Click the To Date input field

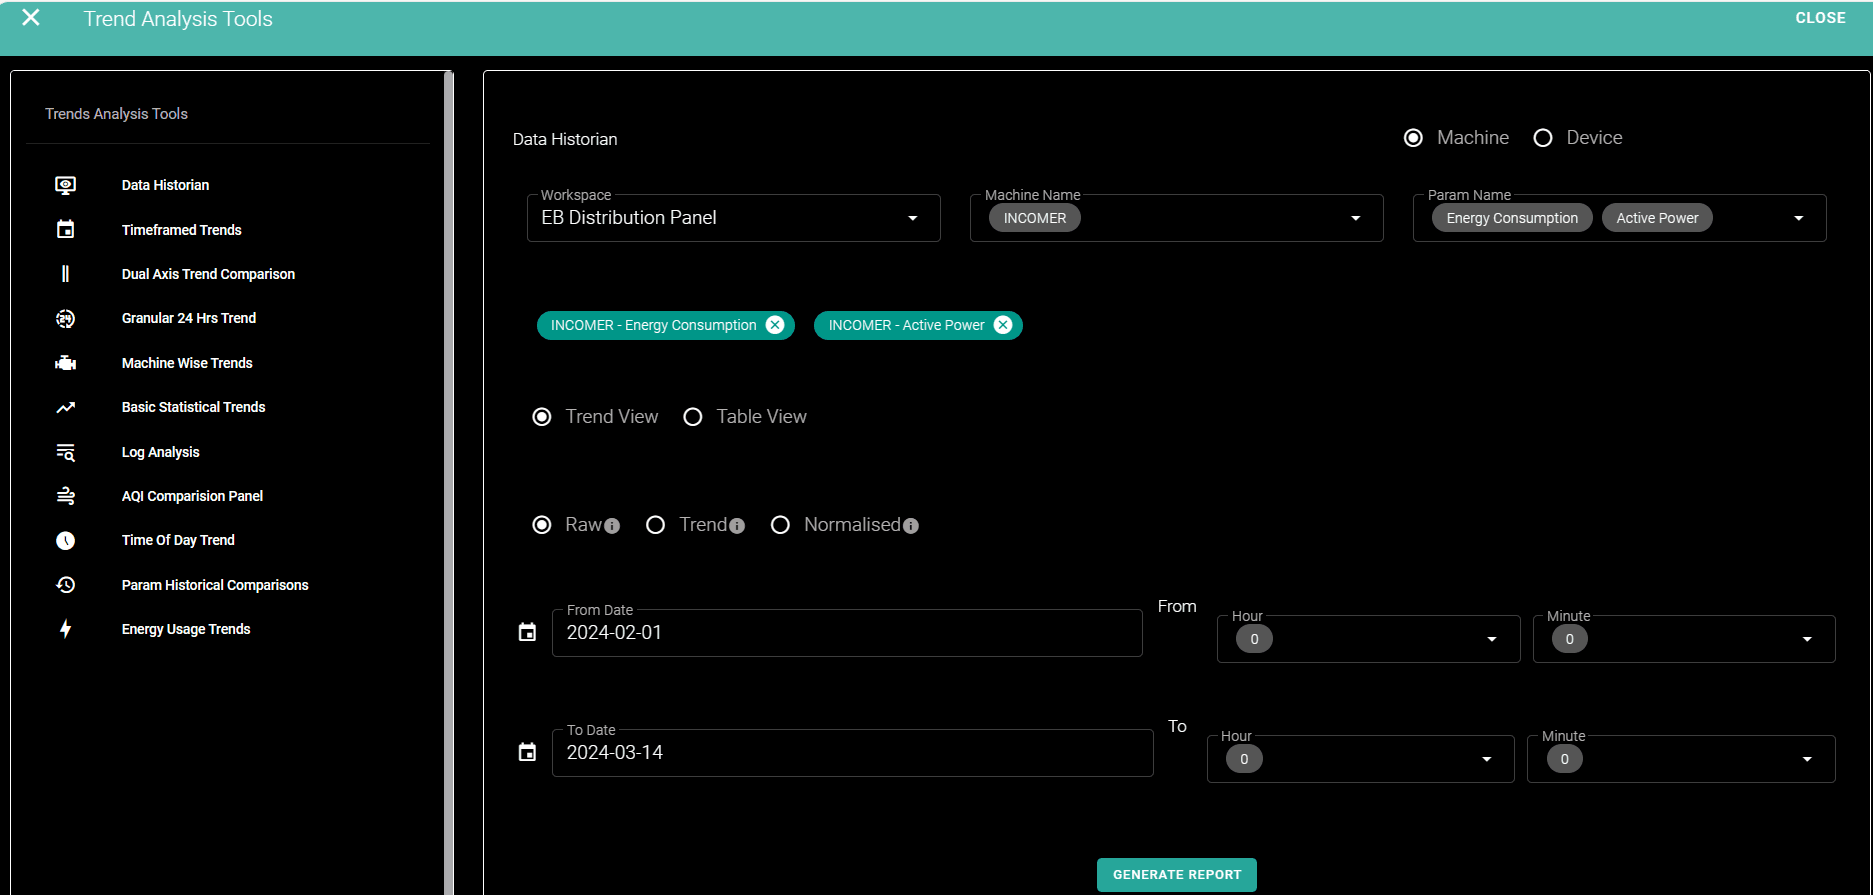click(852, 753)
